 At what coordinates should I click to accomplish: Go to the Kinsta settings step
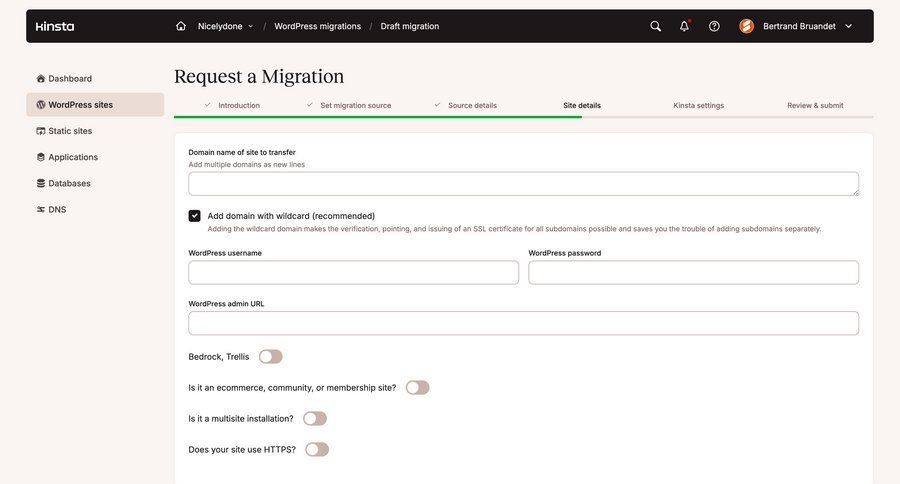(x=698, y=105)
